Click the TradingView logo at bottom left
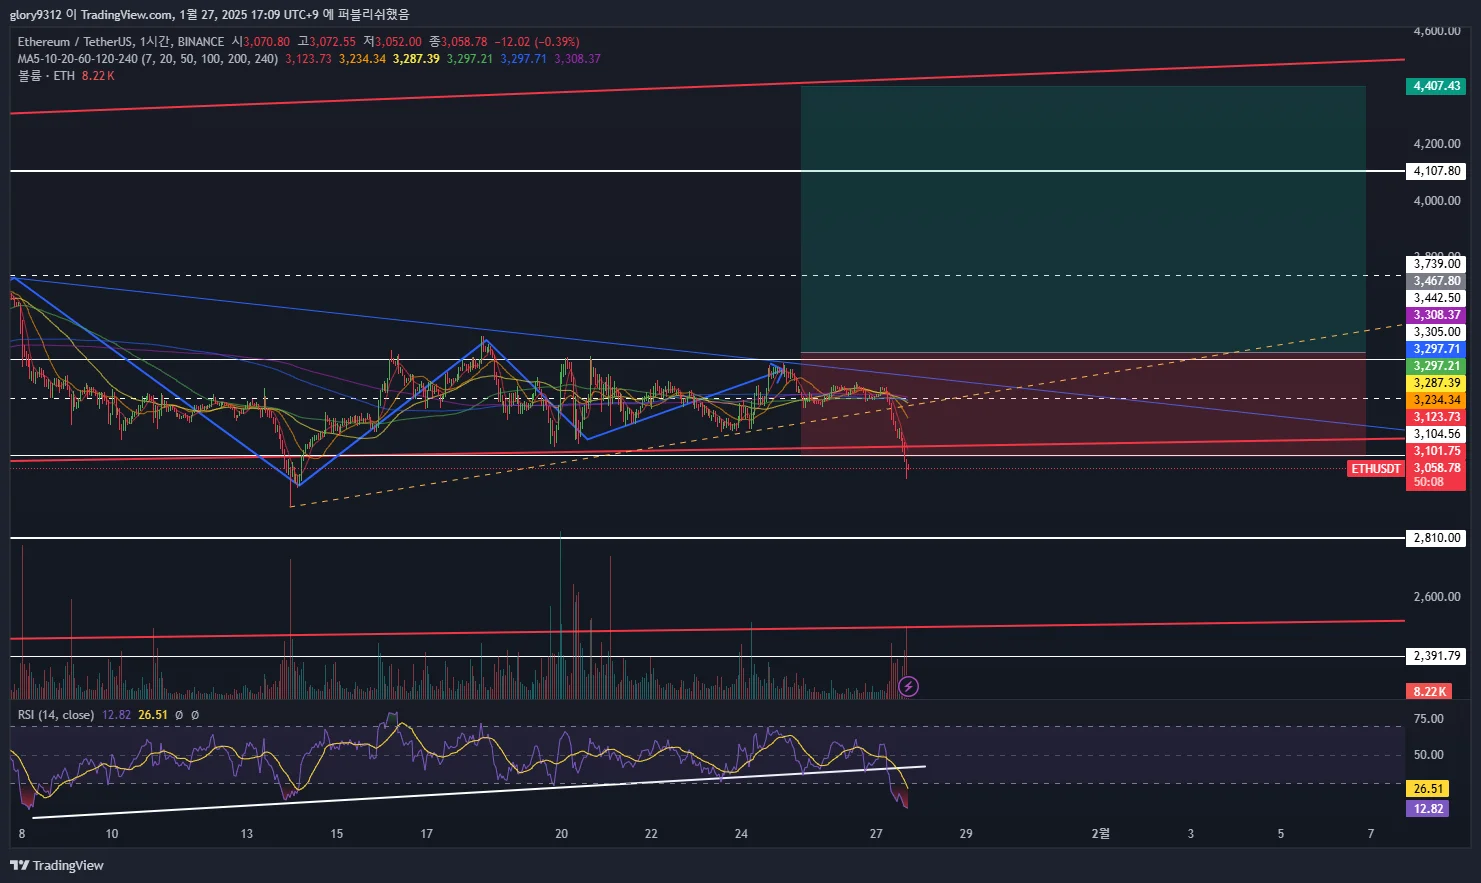This screenshot has width=1481, height=883. (57, 865)
